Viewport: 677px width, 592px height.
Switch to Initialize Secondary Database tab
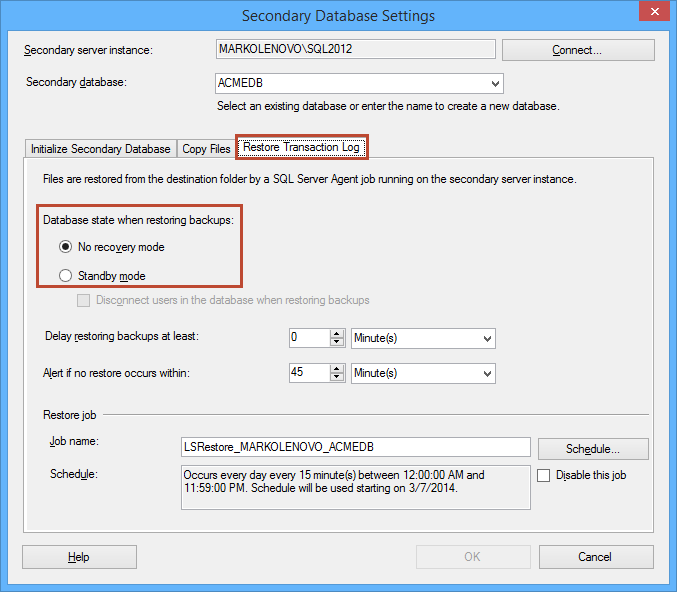pyautogui.click(x=100, y=149)
